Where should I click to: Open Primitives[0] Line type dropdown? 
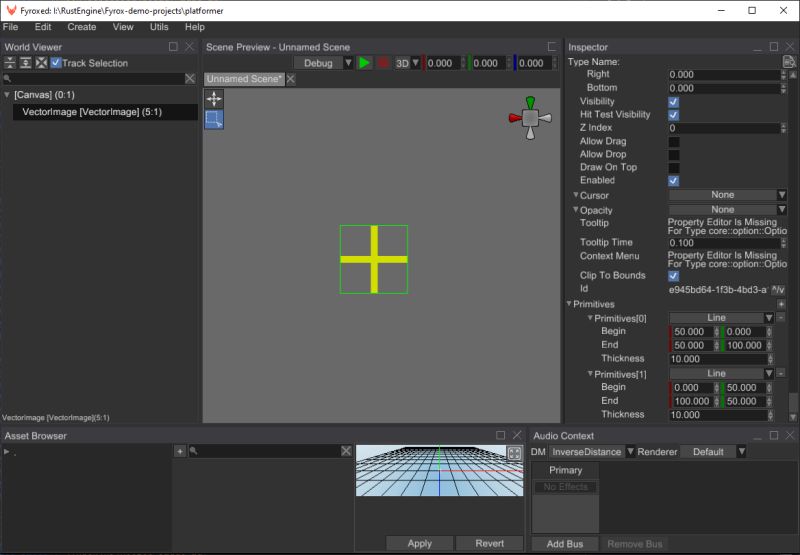tap(721, 318)
